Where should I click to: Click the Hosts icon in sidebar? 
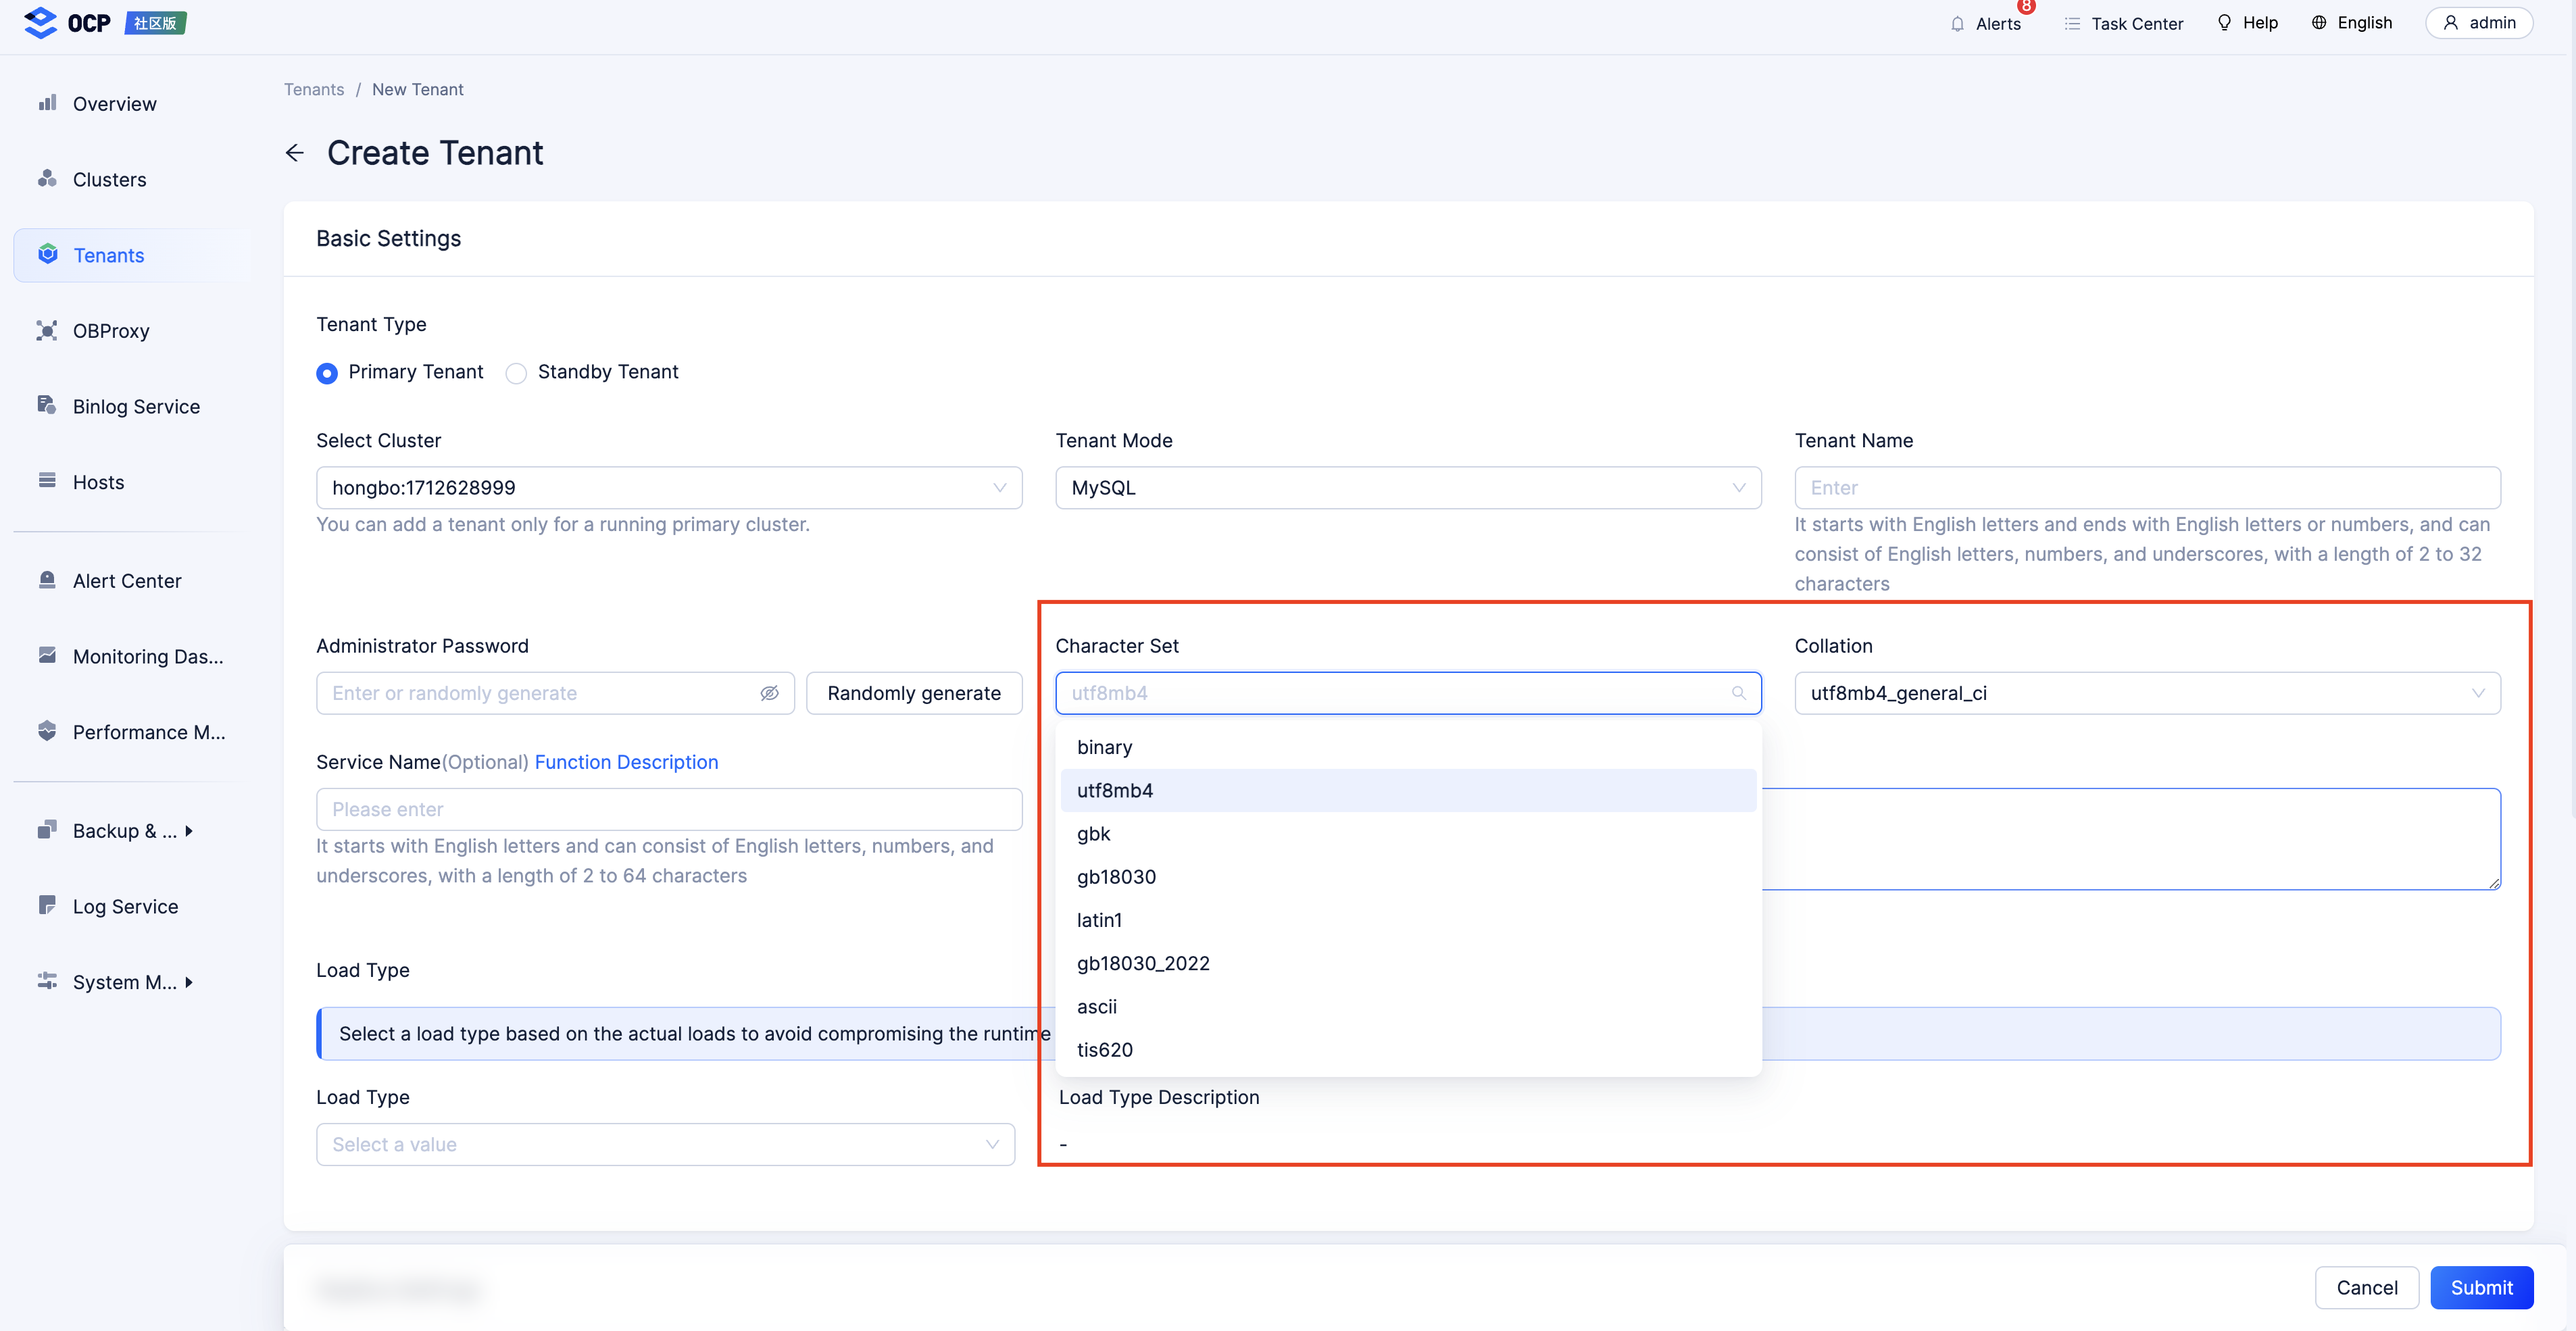pyautogui.click(x=47, y=481)
